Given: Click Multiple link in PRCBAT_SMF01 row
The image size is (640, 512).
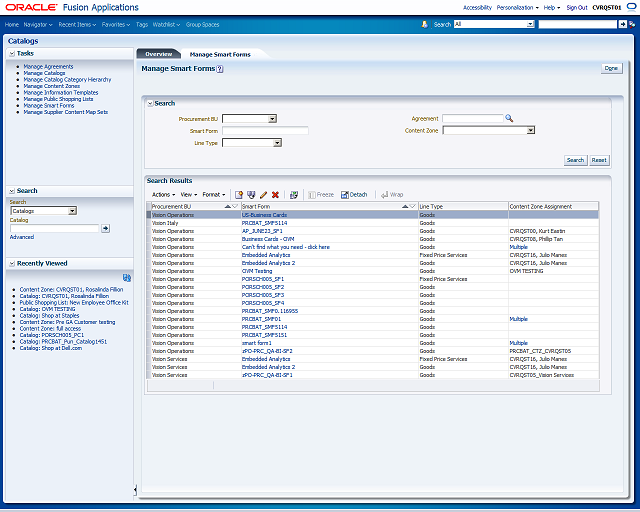Looking at the screenshot, I should [518, 319].
